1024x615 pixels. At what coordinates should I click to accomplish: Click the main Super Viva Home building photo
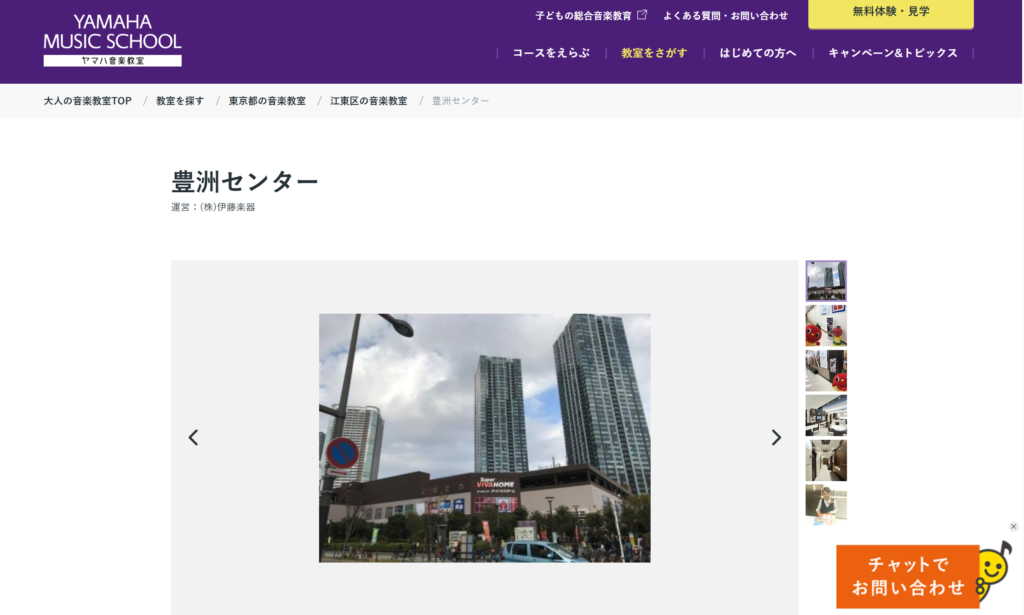485,437
